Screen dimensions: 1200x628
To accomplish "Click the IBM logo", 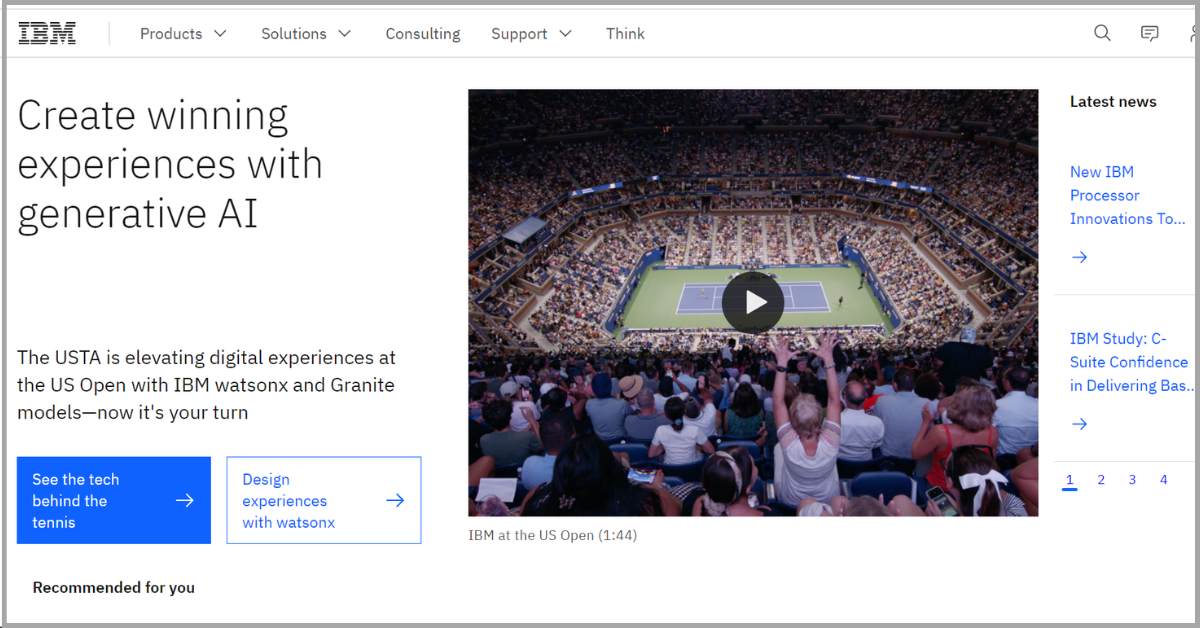I will click(47, 33).
